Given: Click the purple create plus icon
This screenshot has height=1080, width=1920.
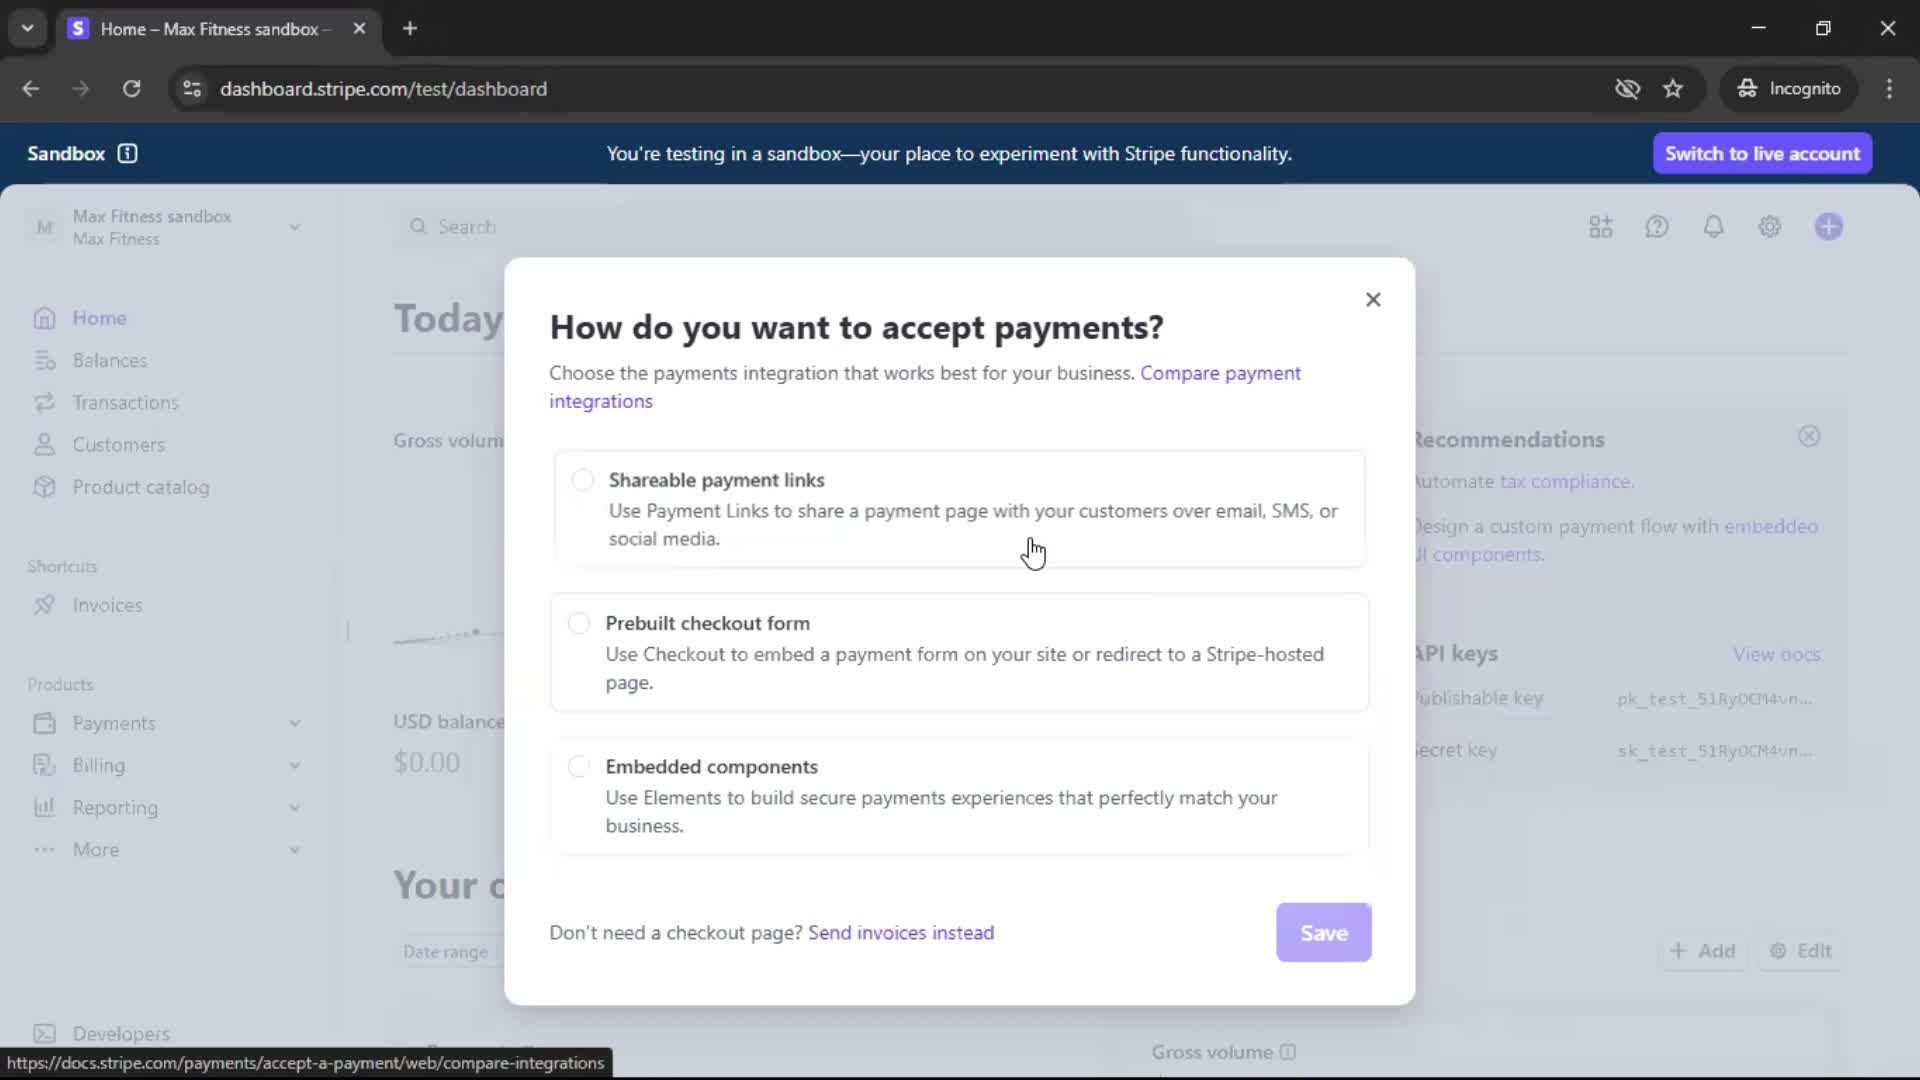Looking at the screenshot, I should pos(1828,227).
